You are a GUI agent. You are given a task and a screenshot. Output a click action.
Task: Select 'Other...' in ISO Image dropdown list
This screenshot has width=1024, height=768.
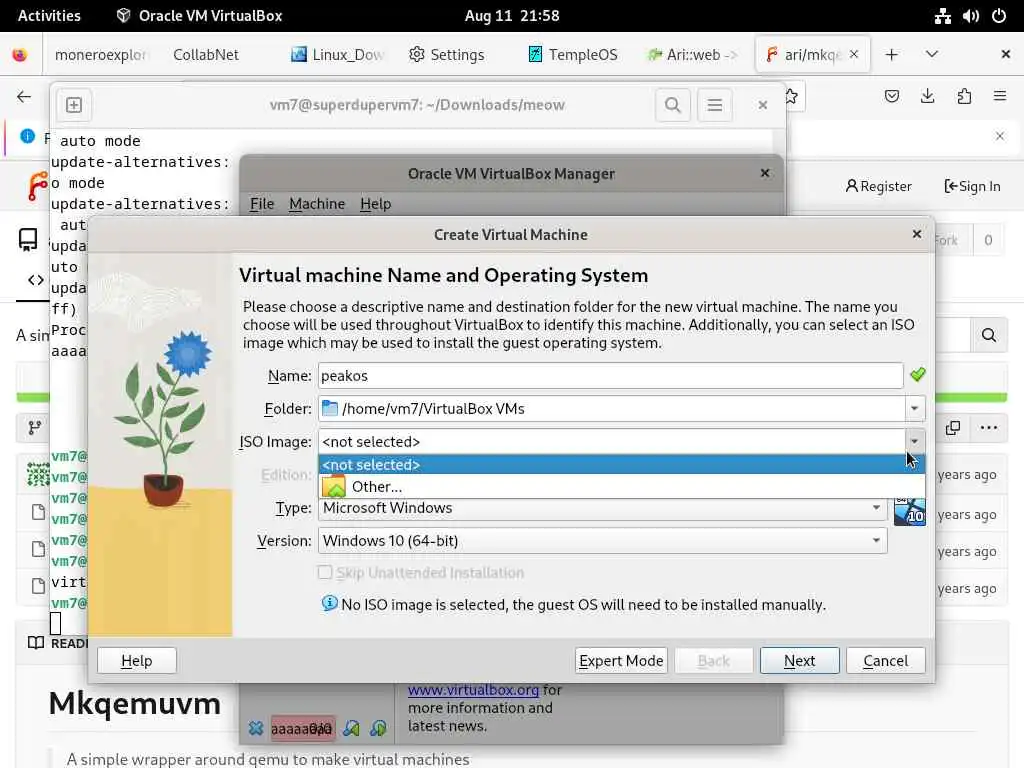coord(621,487)
